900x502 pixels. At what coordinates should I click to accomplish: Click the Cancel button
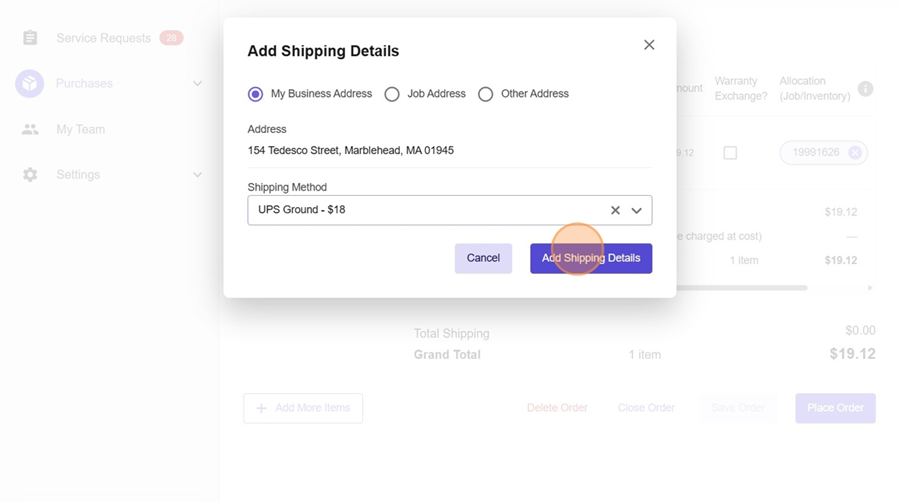[483, 258]
